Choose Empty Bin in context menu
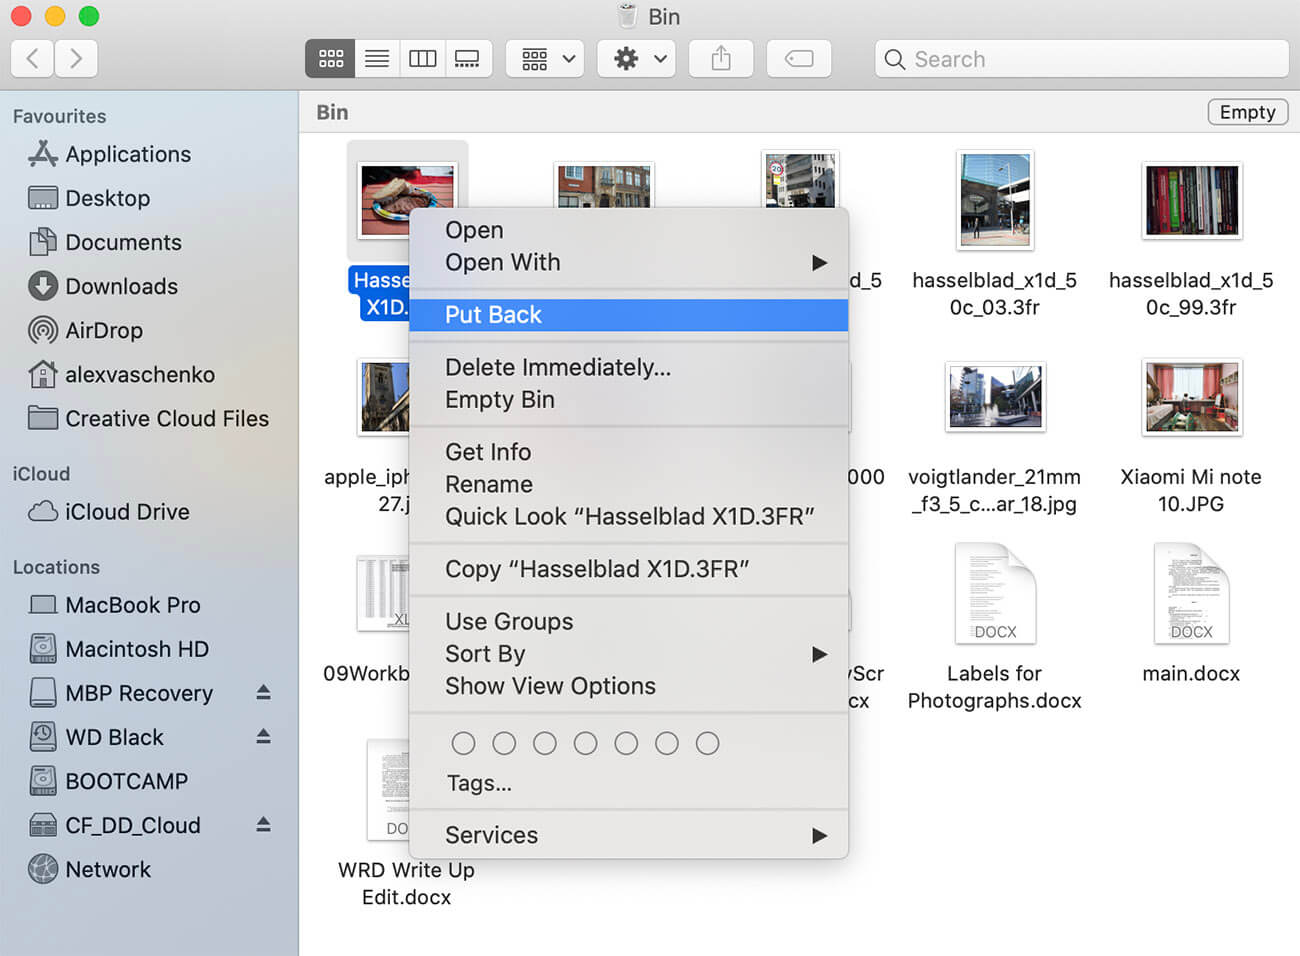 pos(629,399)
